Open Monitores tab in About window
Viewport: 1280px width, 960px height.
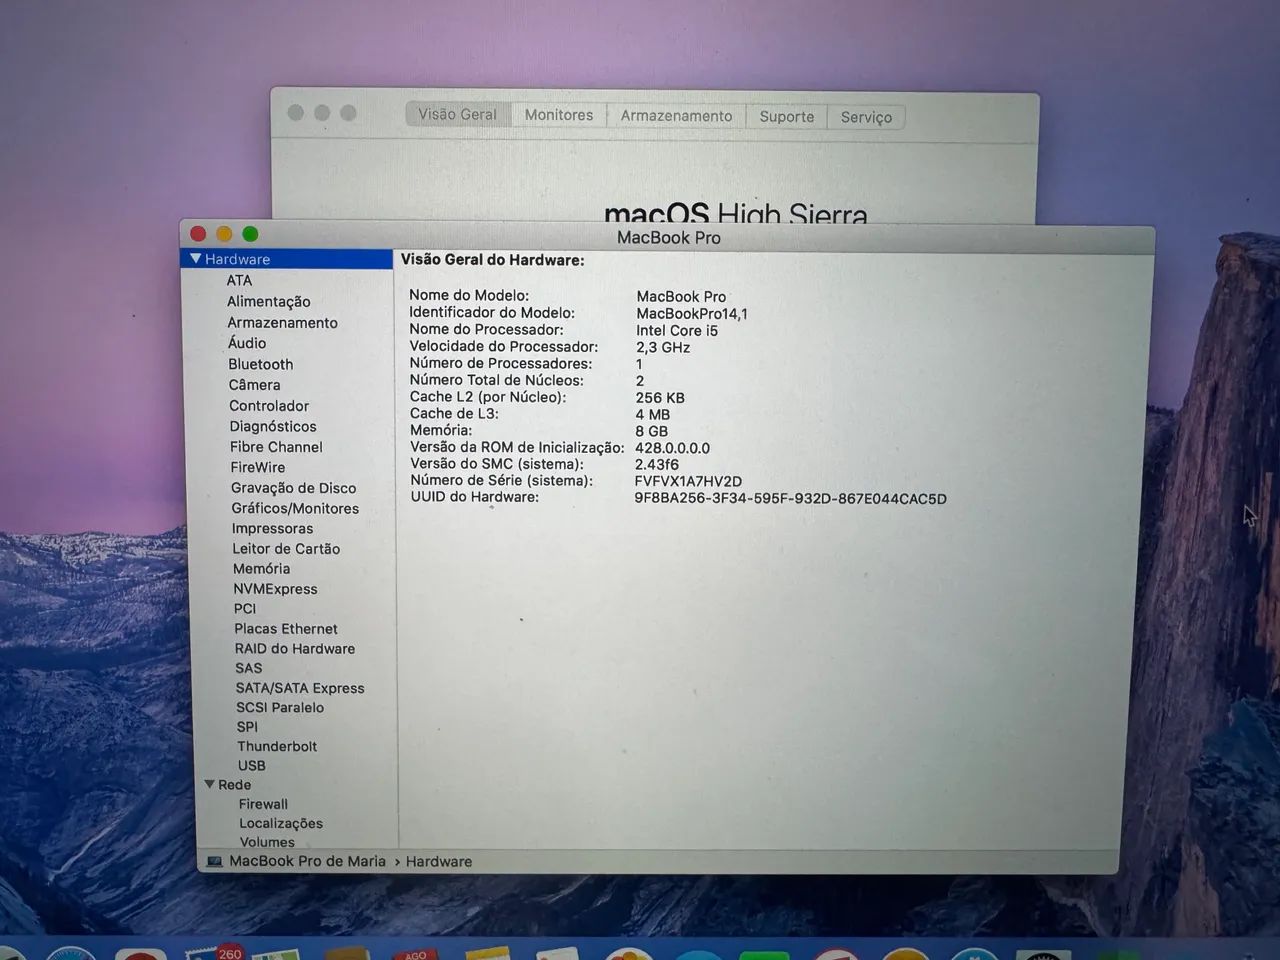pos(559,115)
